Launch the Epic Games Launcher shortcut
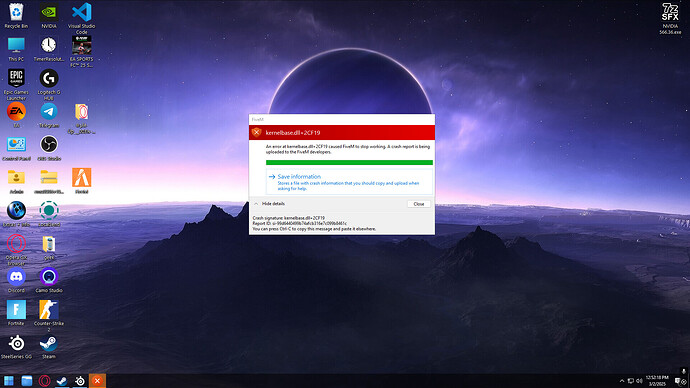This screenshot has width=690, height=388. 16,84
